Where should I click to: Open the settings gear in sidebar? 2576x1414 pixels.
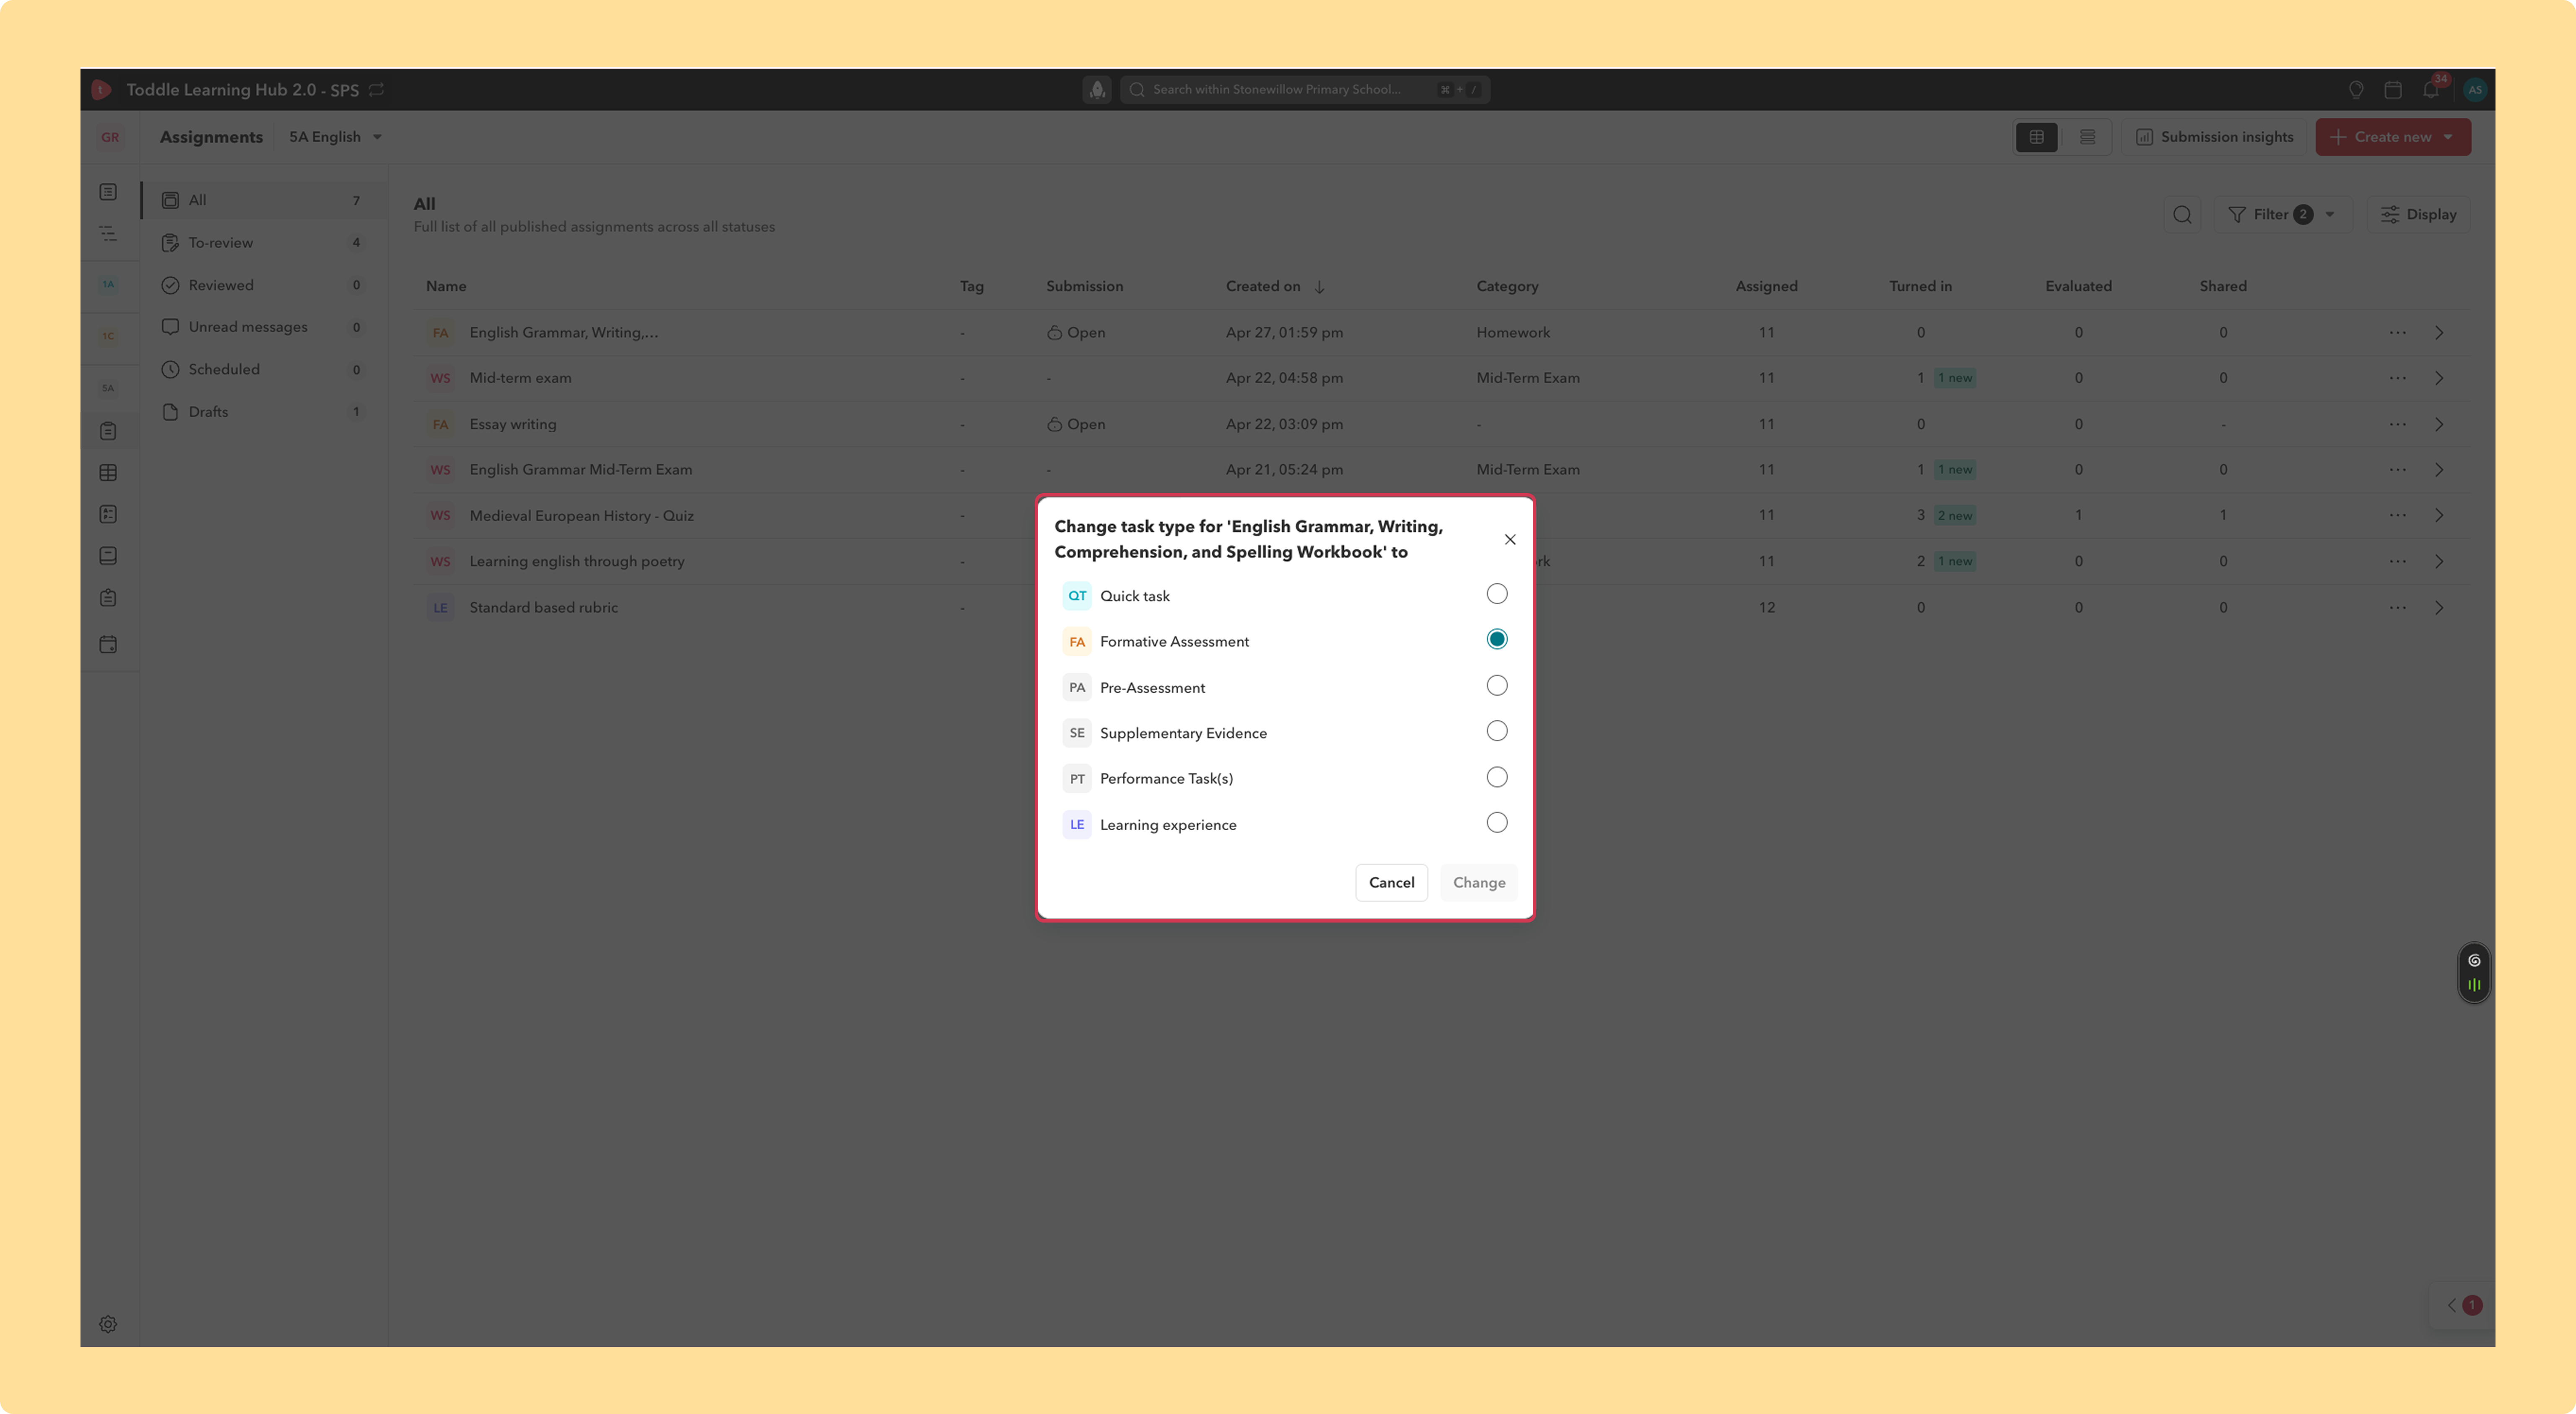108,1324
